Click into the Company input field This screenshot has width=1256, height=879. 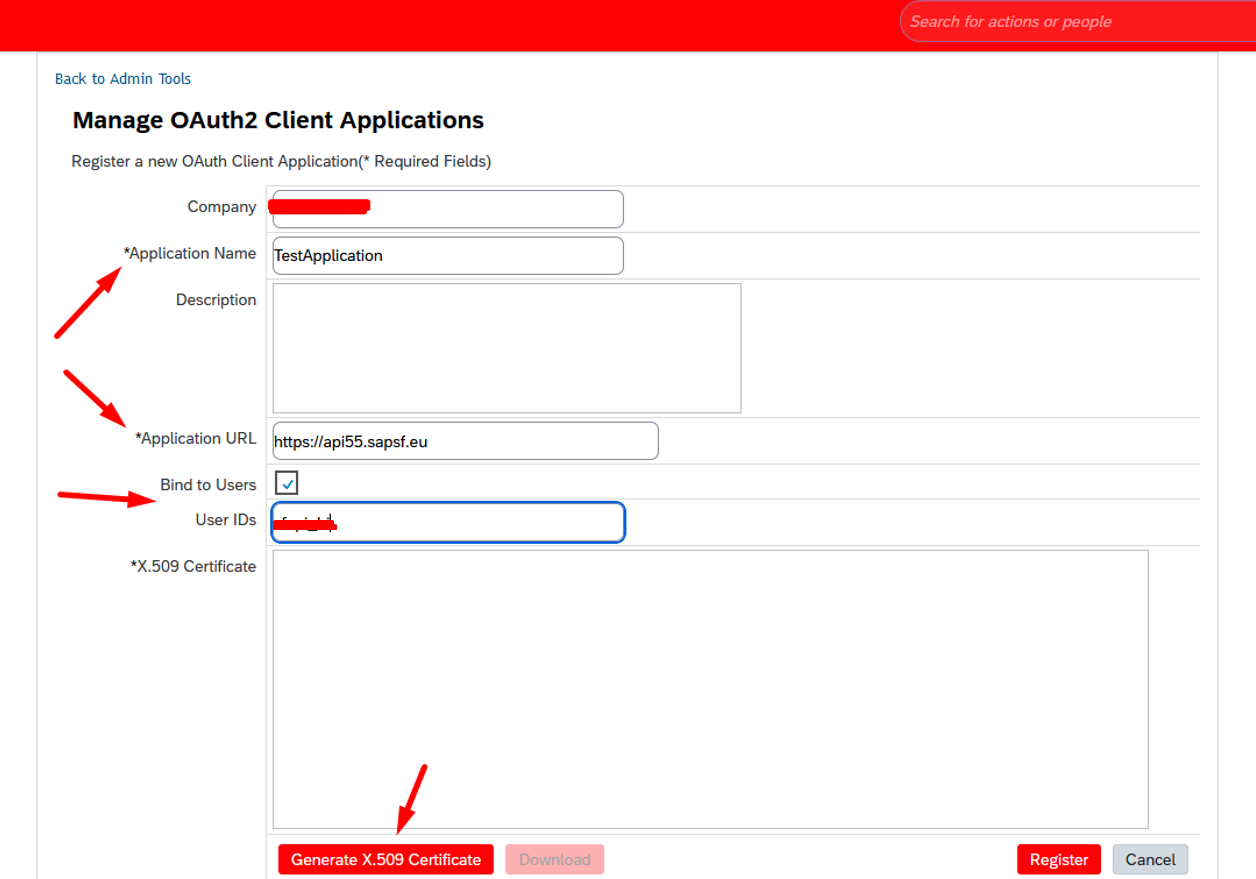[448, 209]
